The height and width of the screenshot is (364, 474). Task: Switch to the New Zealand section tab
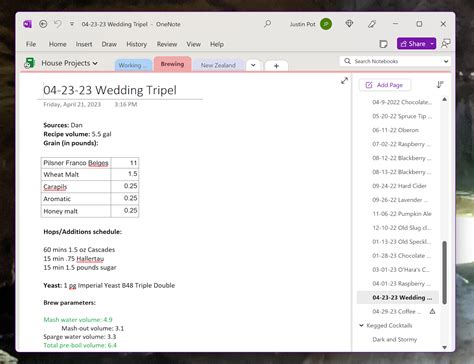[218, 65]
